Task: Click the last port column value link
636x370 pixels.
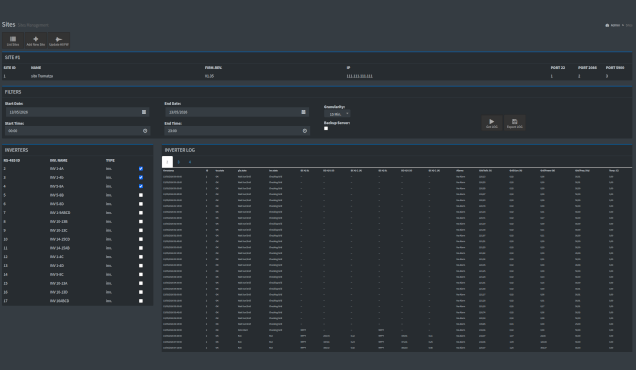Action: coord(607,76)
